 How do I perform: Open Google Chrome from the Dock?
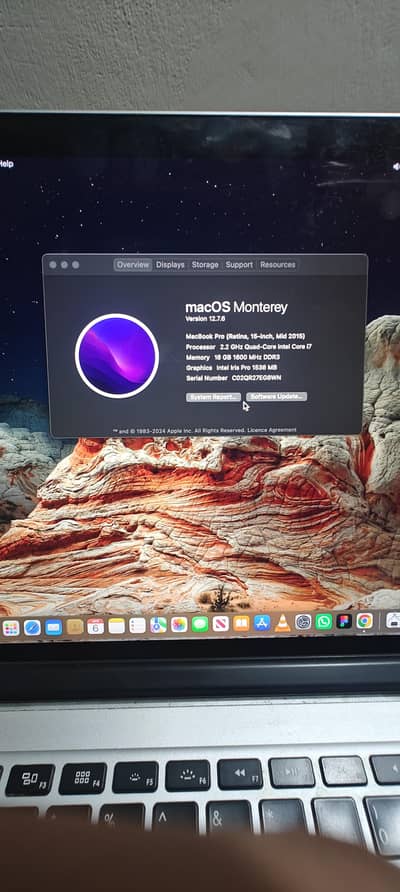365,620
